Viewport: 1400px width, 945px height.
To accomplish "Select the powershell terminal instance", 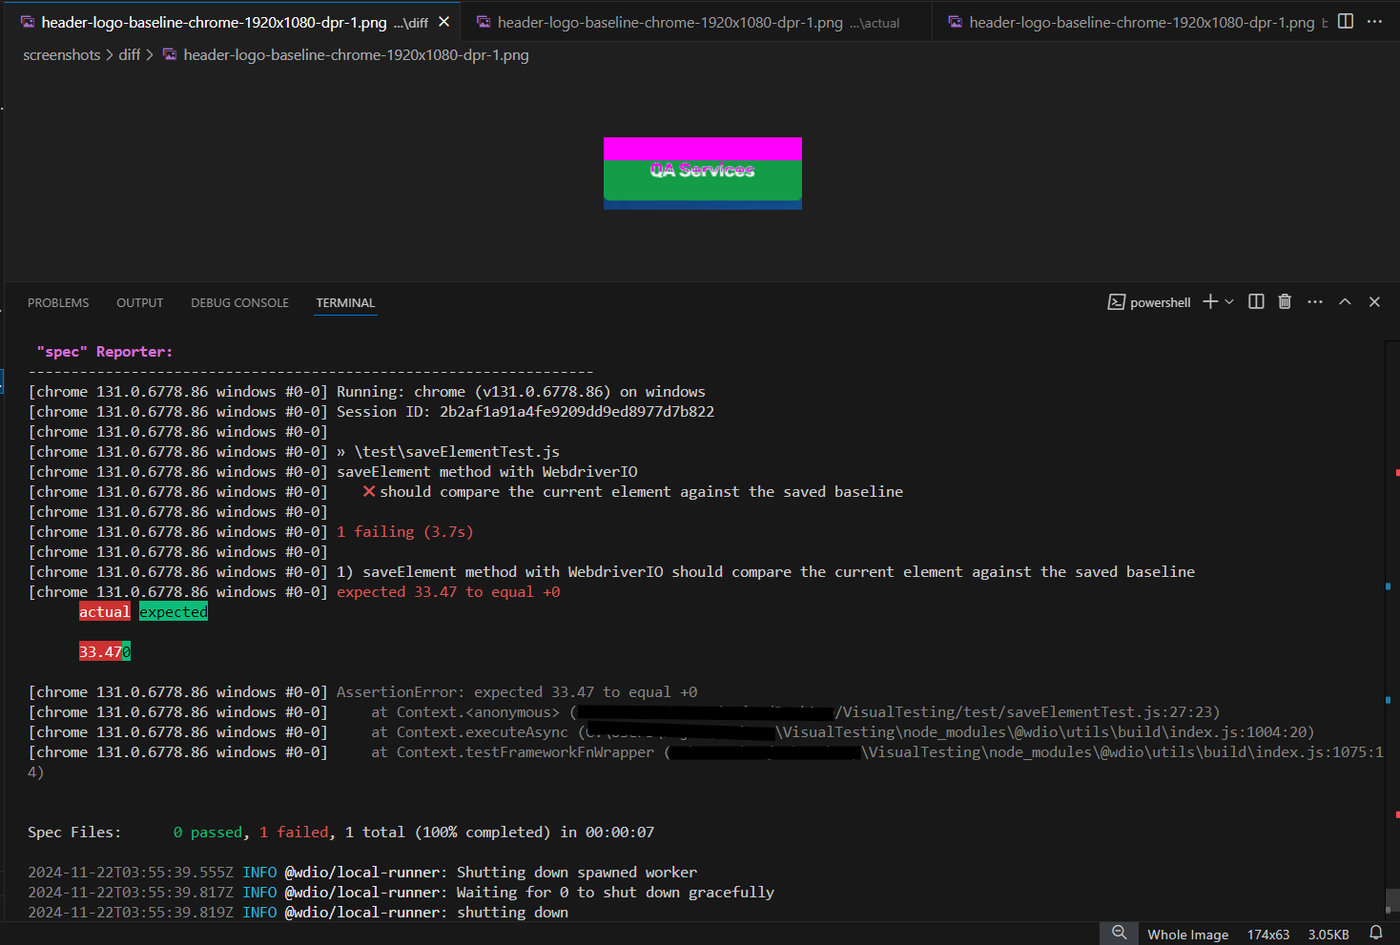I will click(1149, 302).
